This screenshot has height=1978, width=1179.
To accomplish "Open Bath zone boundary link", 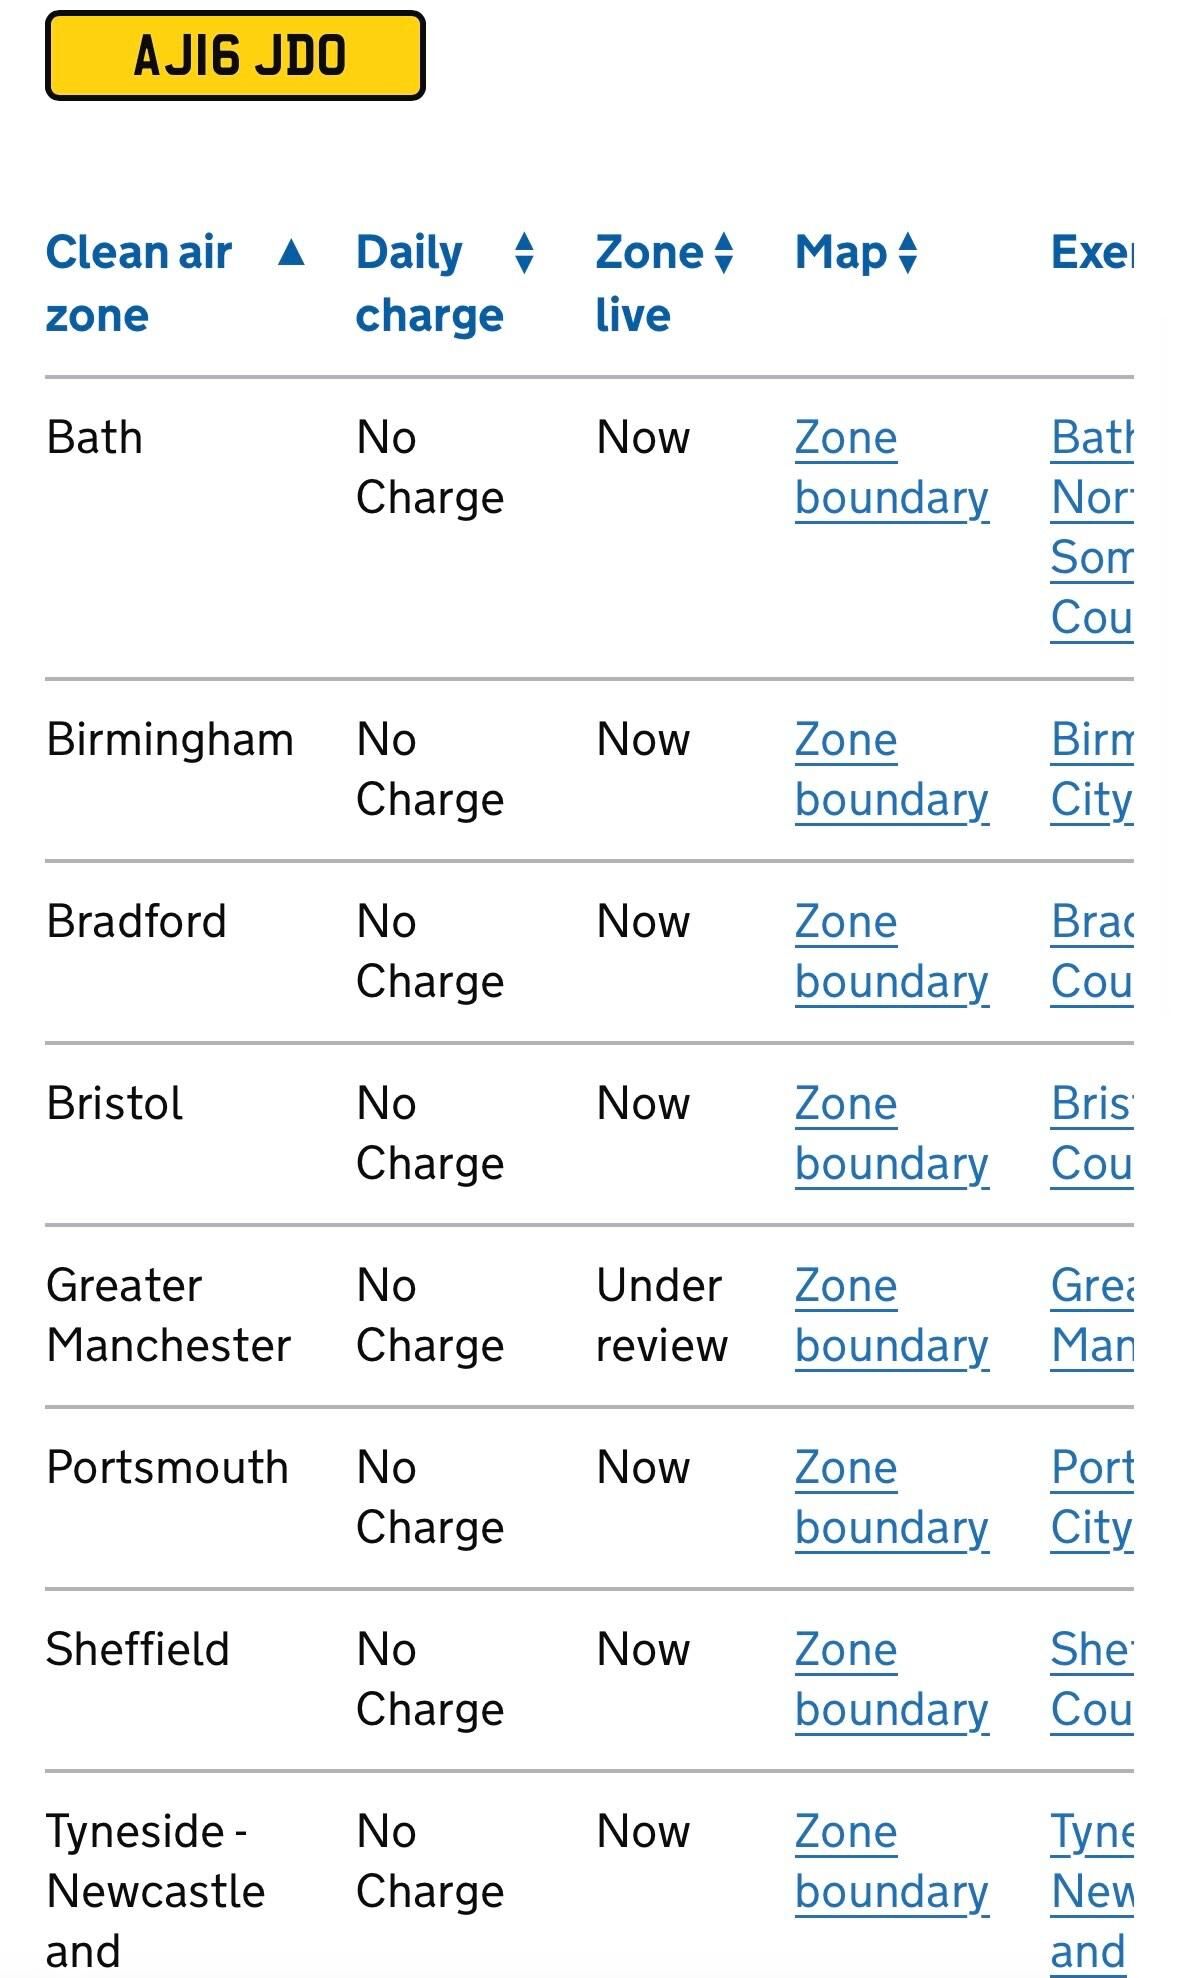I will coord(892,468).
